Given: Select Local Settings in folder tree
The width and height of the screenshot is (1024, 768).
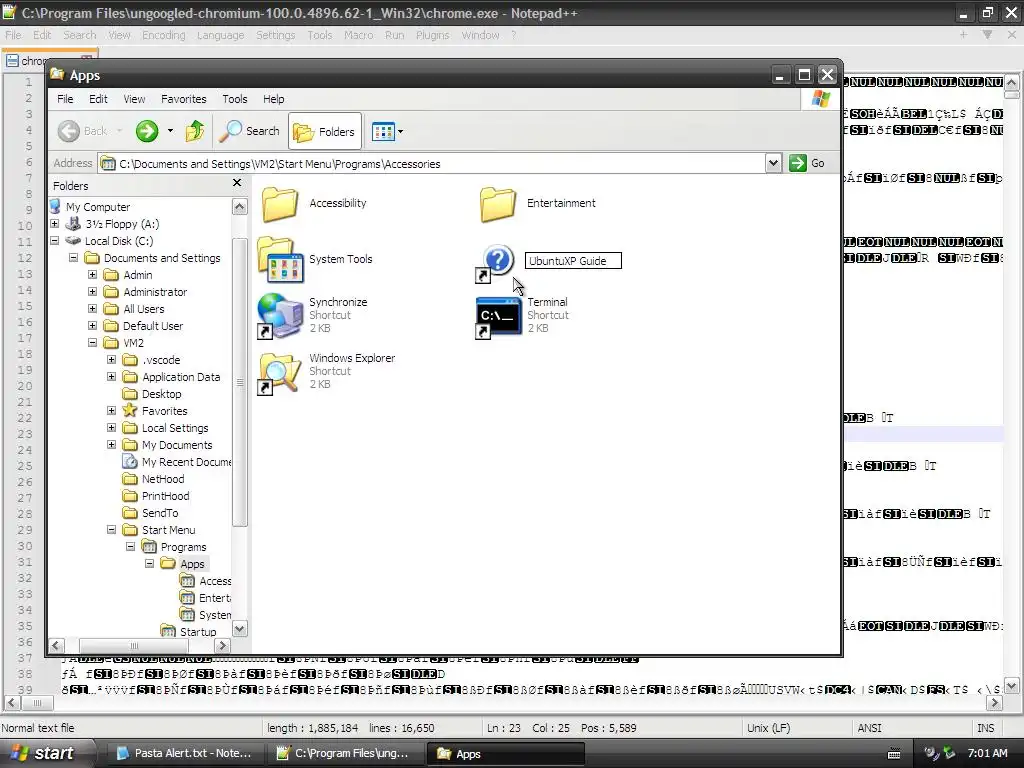Looking at the screenshot, I should point(175,428).
